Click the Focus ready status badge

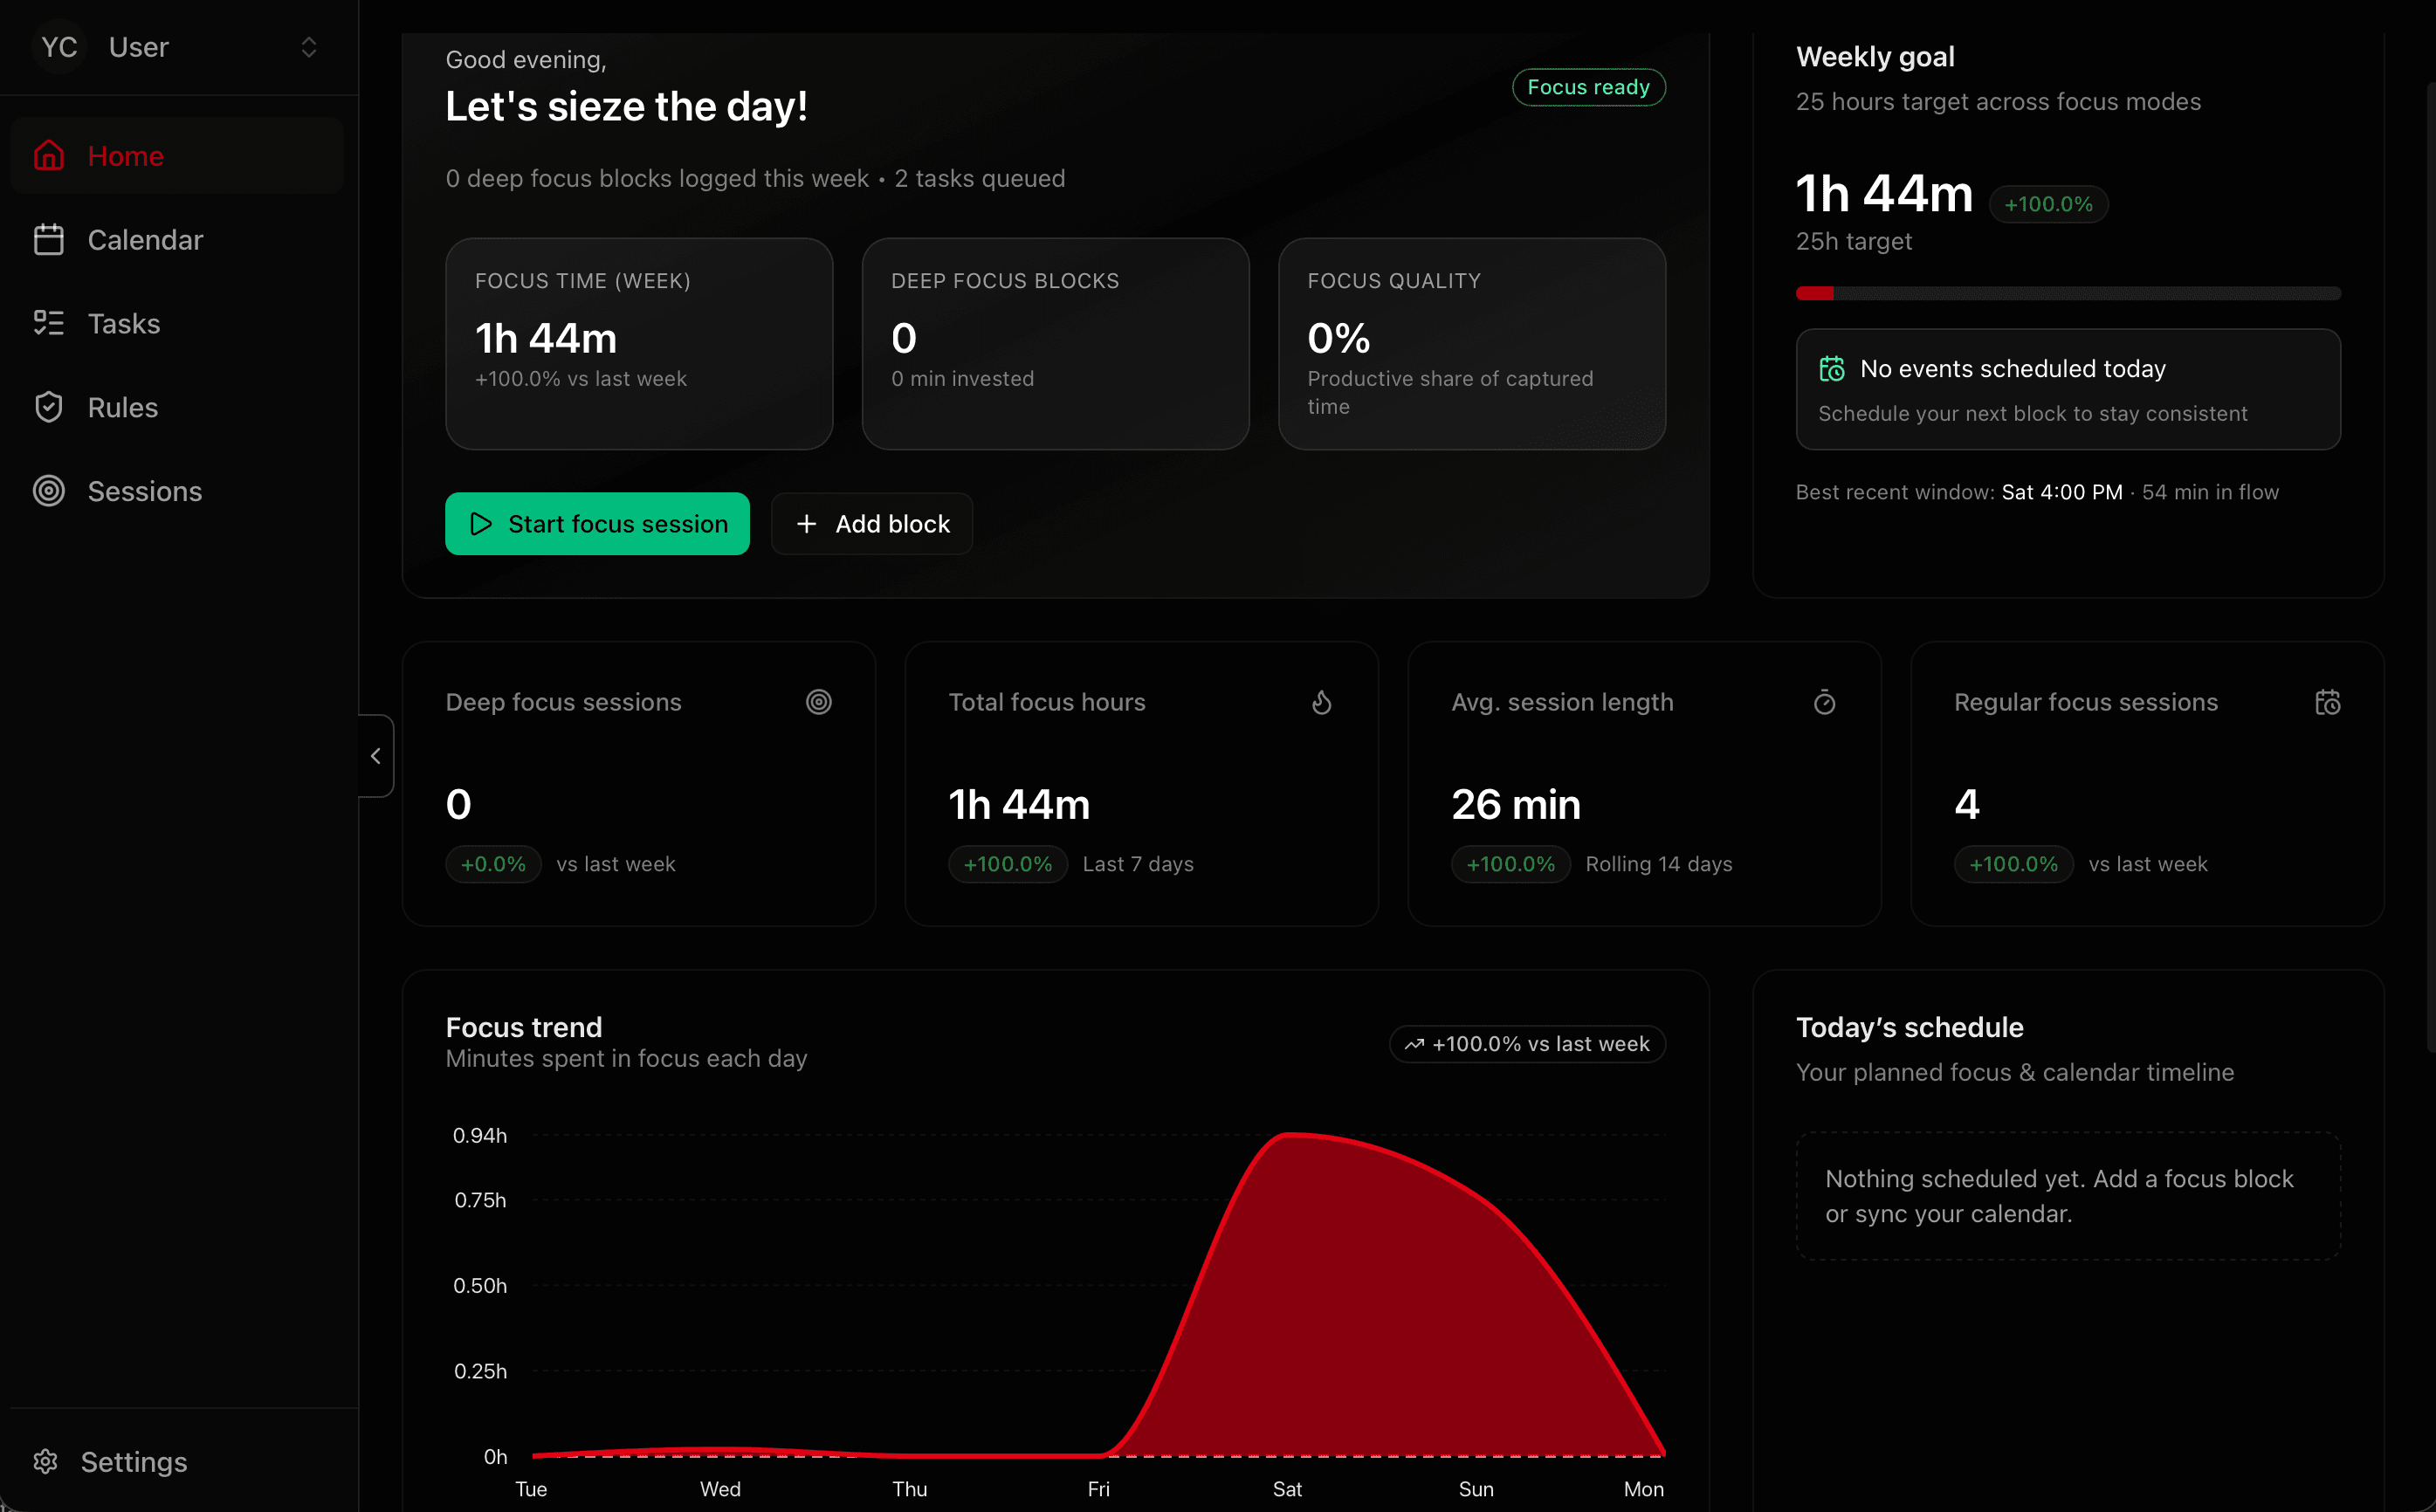tap(1587, 87)
